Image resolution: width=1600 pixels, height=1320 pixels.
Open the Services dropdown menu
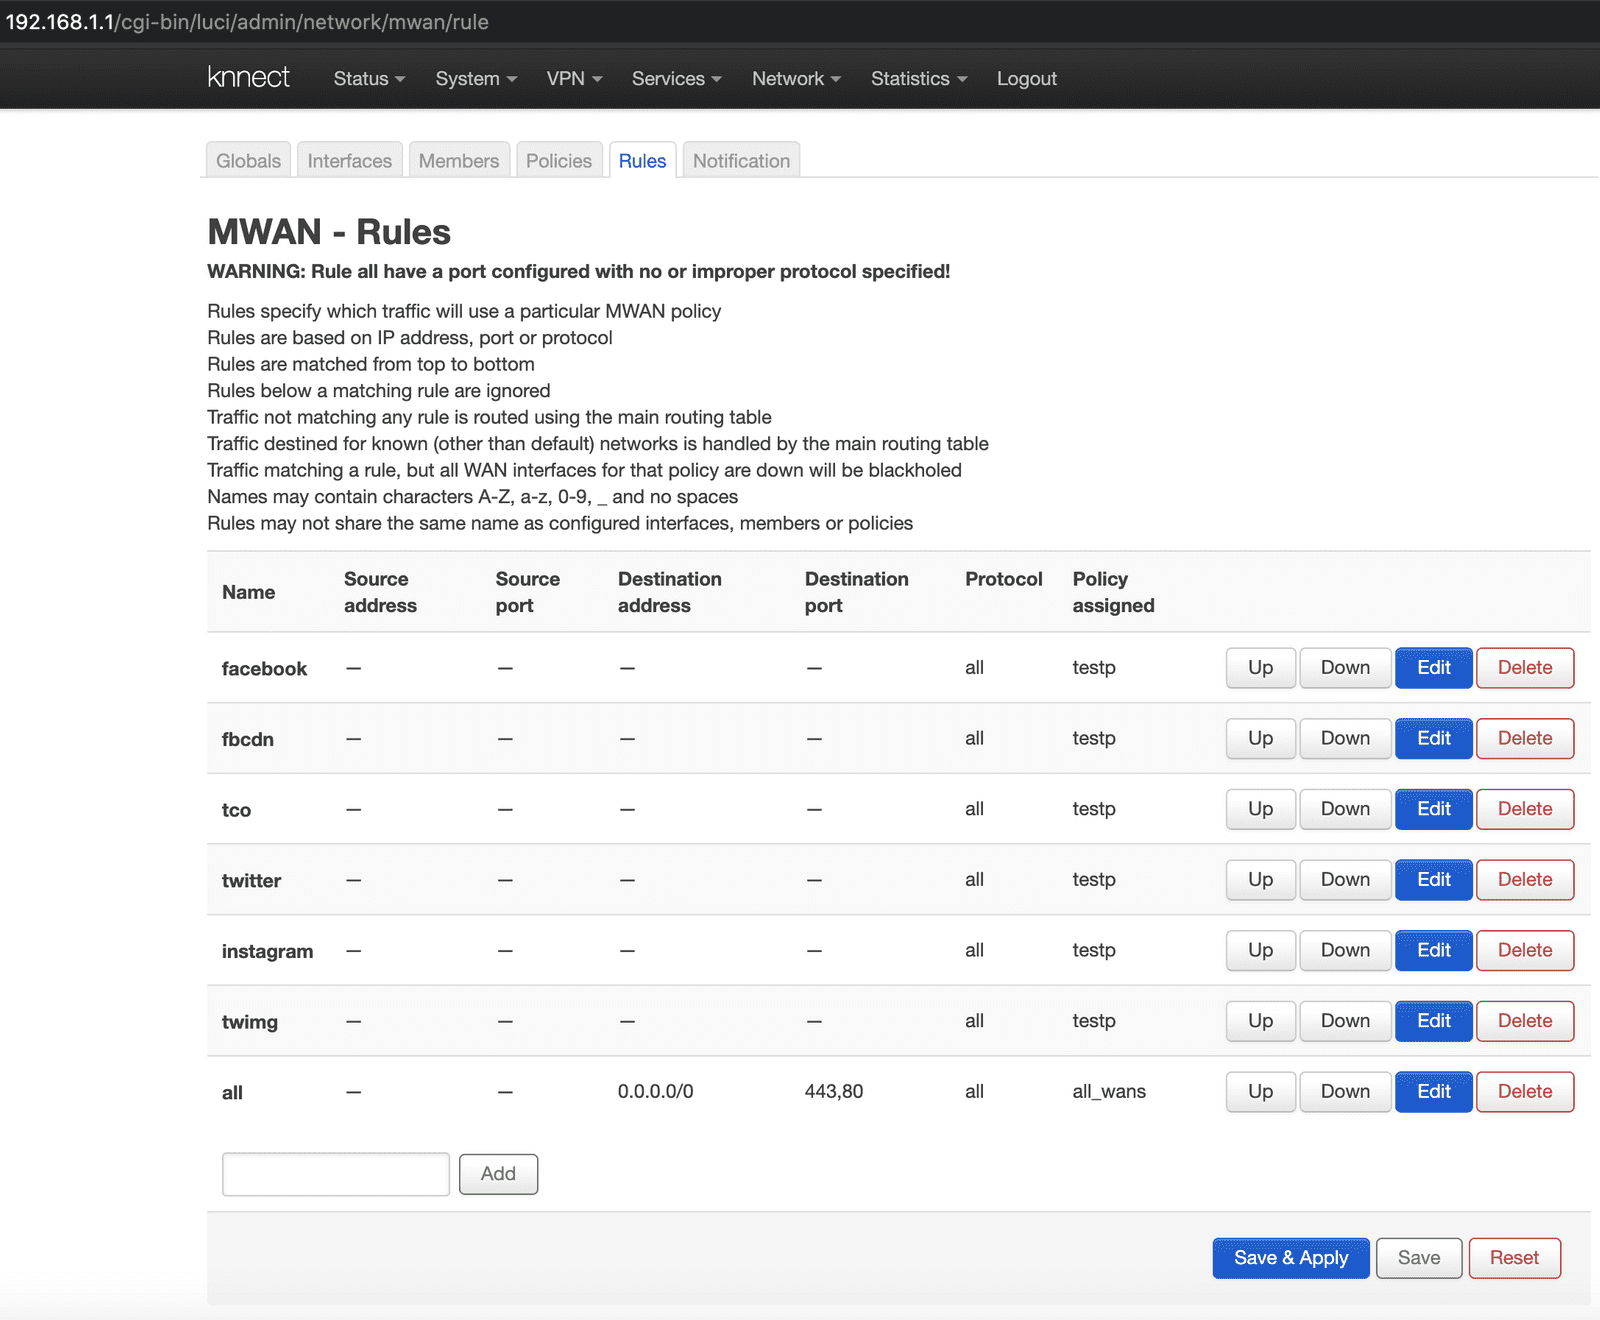[x=675, y=78]
